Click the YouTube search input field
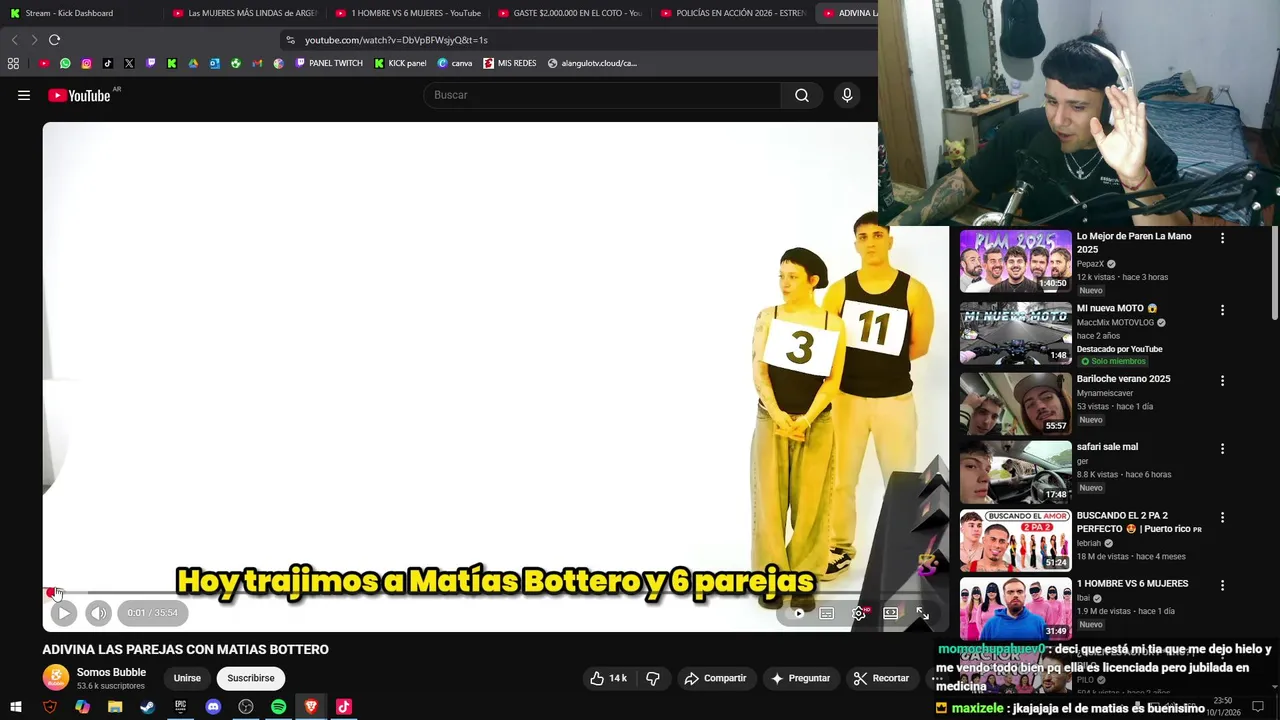Viewport: 1280px width, 720px height. pyautogui.click(x=602, y=95)
